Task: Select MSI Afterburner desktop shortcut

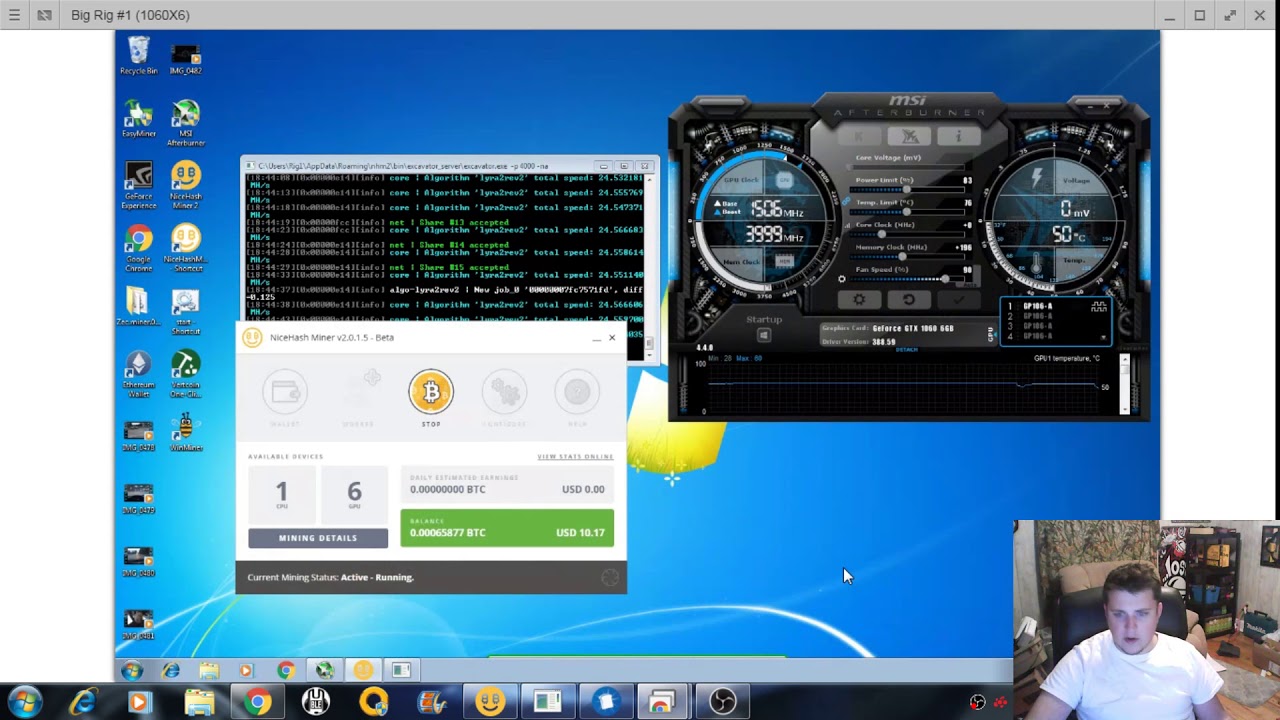Action: 185,123
